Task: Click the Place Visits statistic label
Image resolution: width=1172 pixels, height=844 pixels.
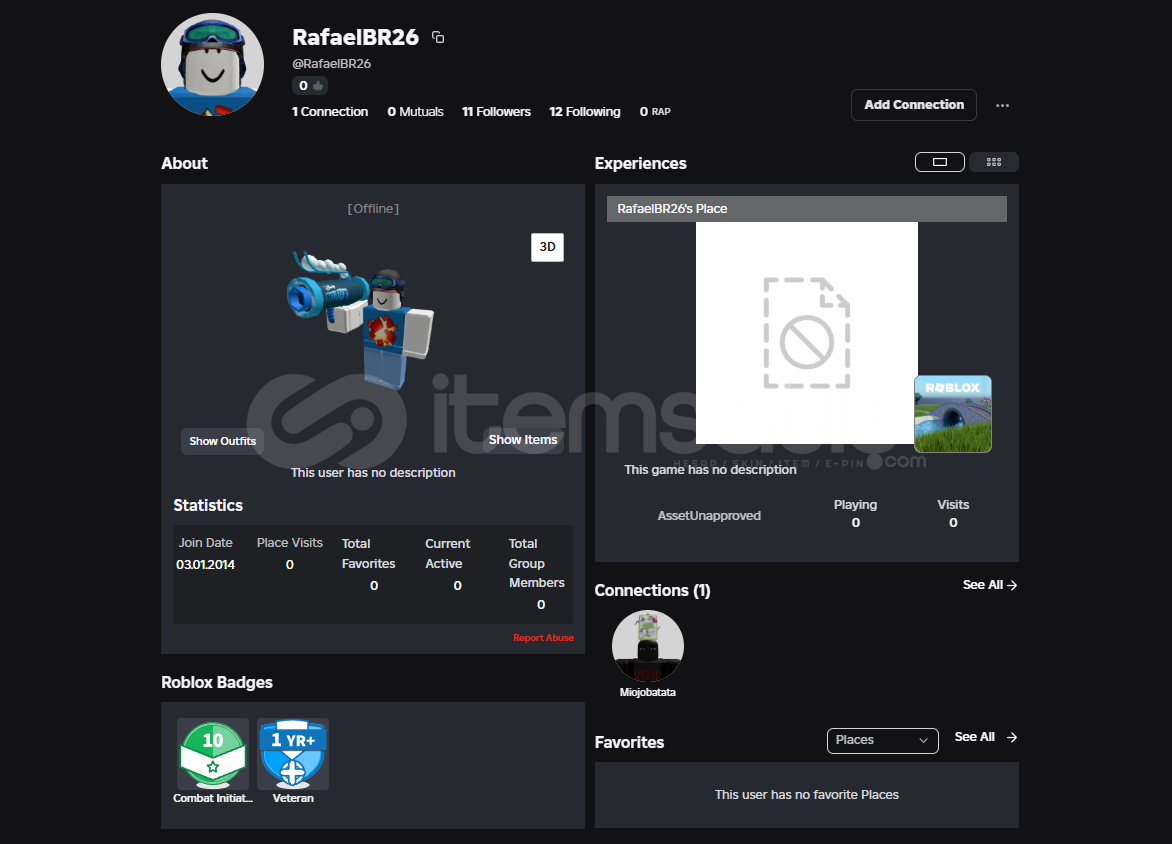Action: click(x=290, y=543)
